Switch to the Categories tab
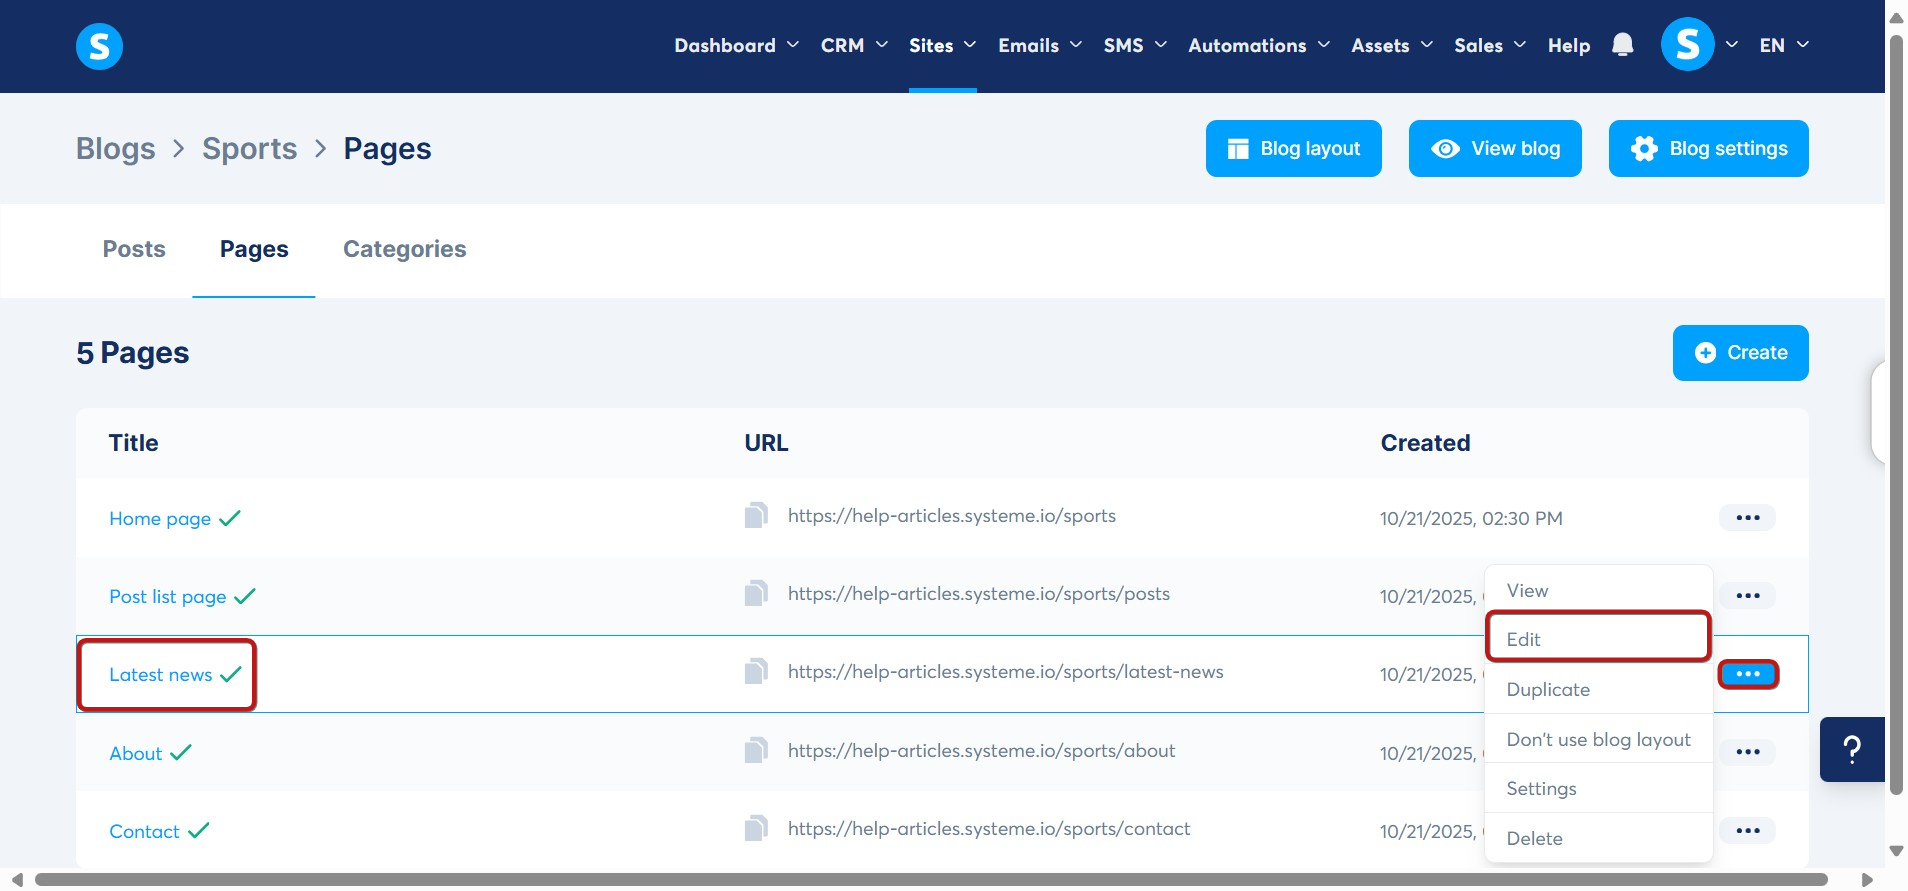 tap(404, 249)
